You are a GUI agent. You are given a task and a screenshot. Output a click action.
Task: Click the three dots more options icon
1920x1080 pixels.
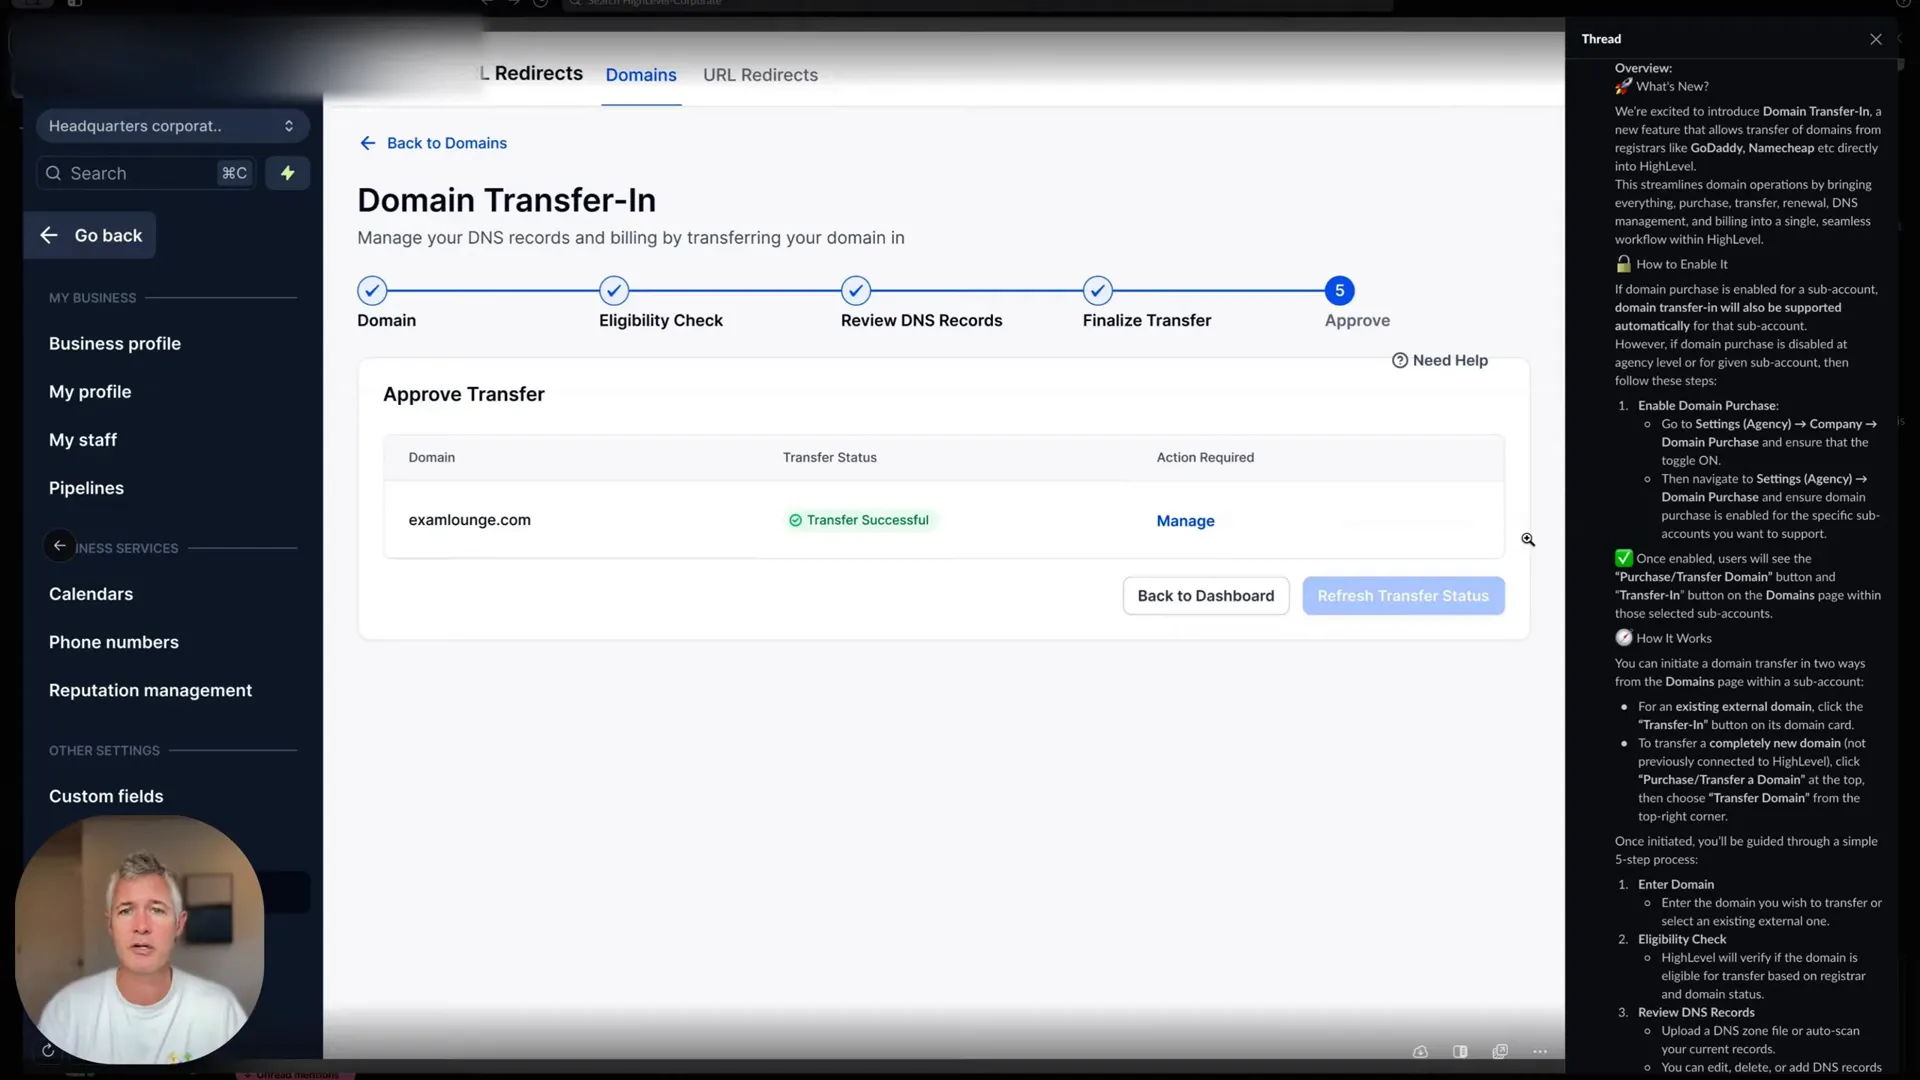click(x=1540, y=1052)
